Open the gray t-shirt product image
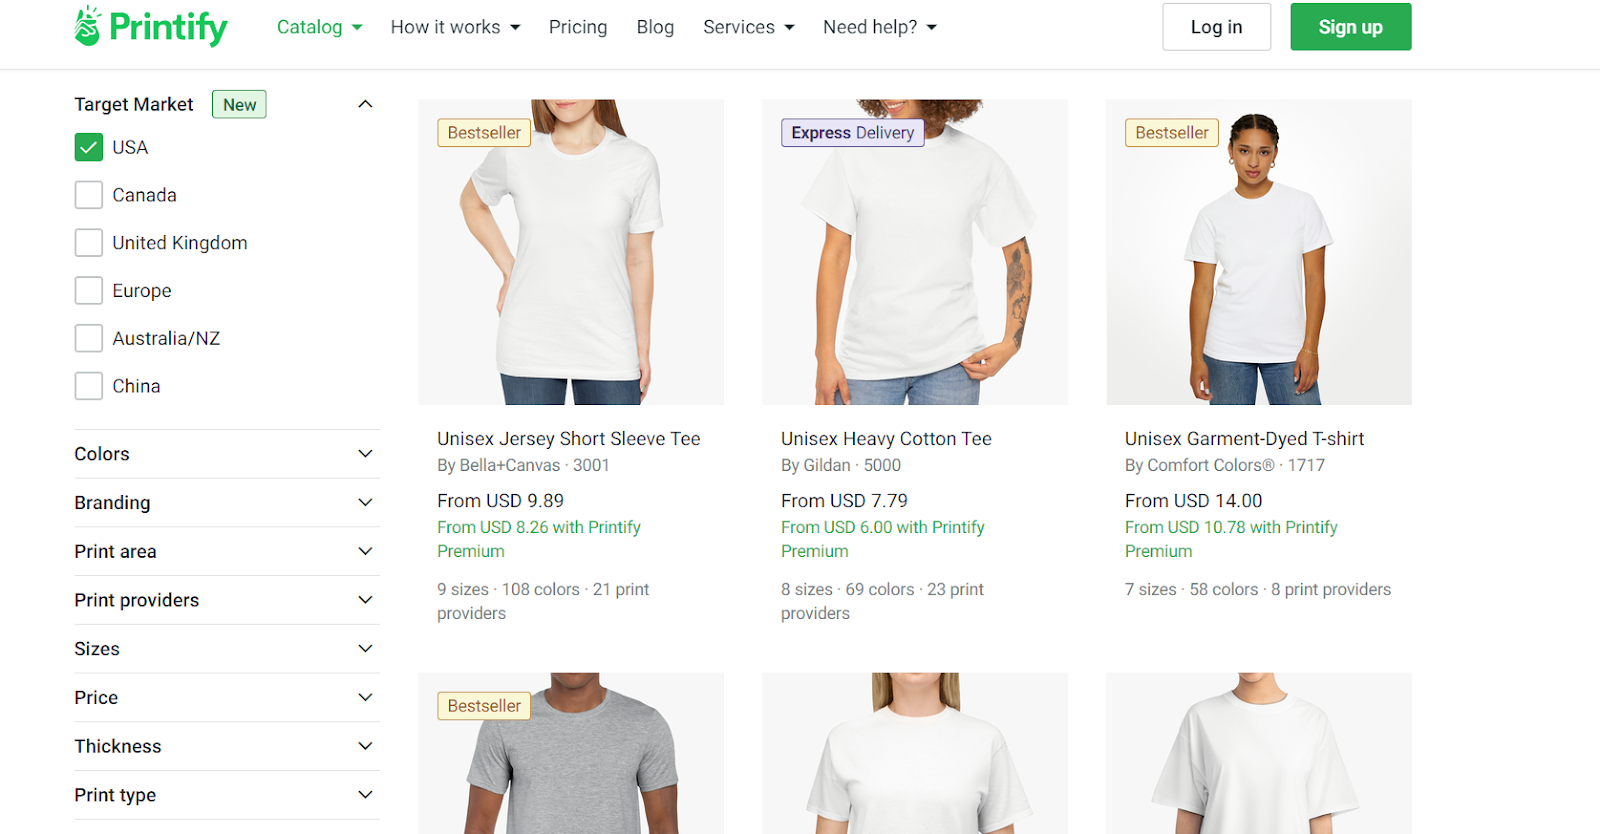Image resolution: width=1600 pixels, height=834 pixels. 571,753
